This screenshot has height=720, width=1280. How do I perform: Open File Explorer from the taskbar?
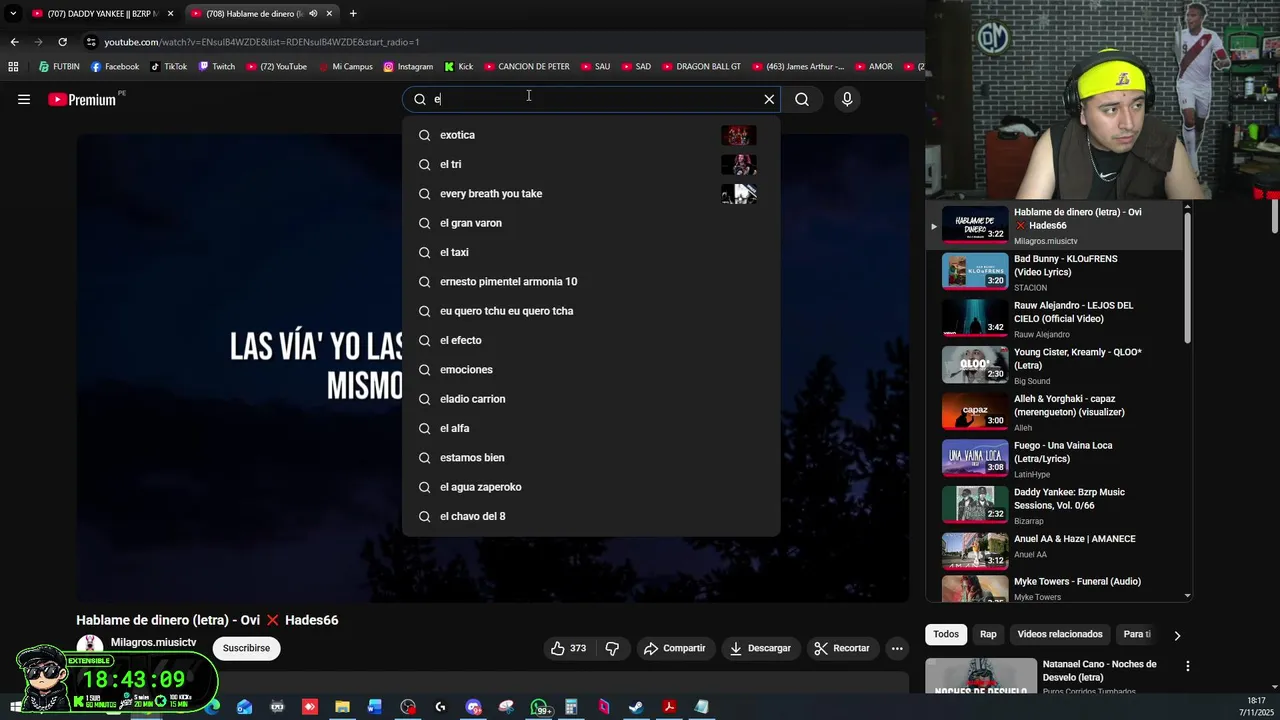tap(342, 707)
